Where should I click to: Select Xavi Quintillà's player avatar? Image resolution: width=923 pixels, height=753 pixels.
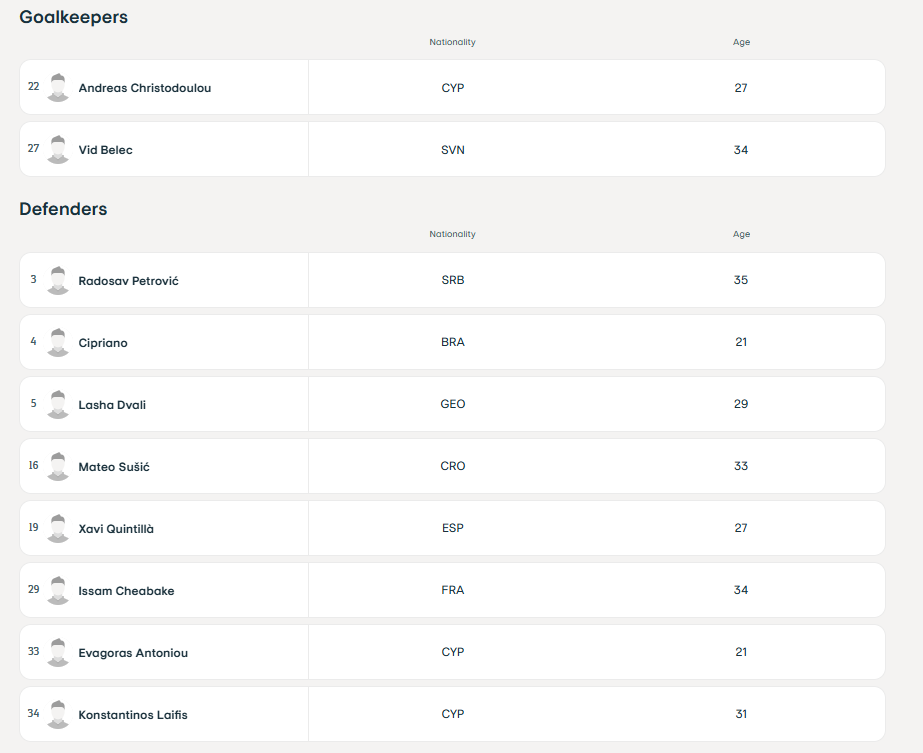[58, 528]
